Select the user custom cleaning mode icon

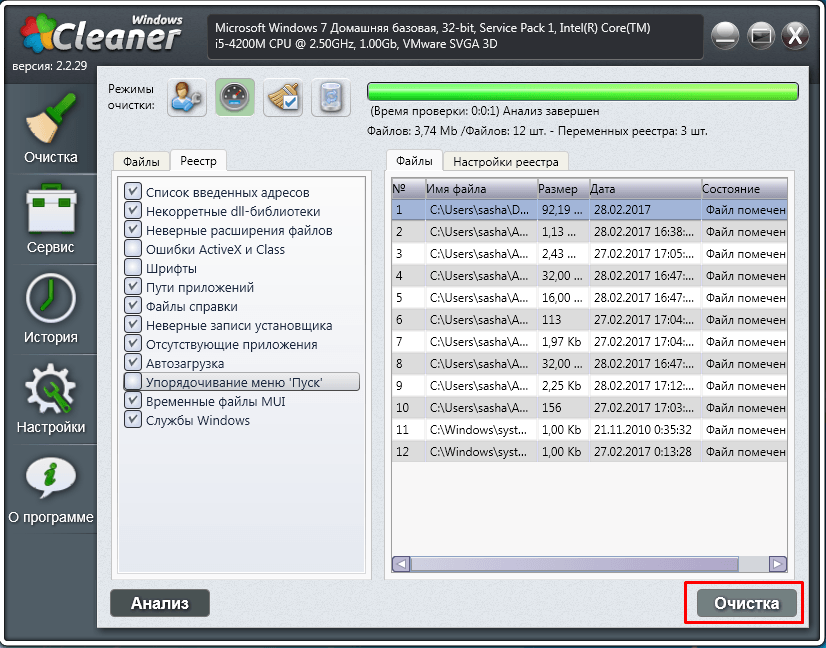[187, 97]
